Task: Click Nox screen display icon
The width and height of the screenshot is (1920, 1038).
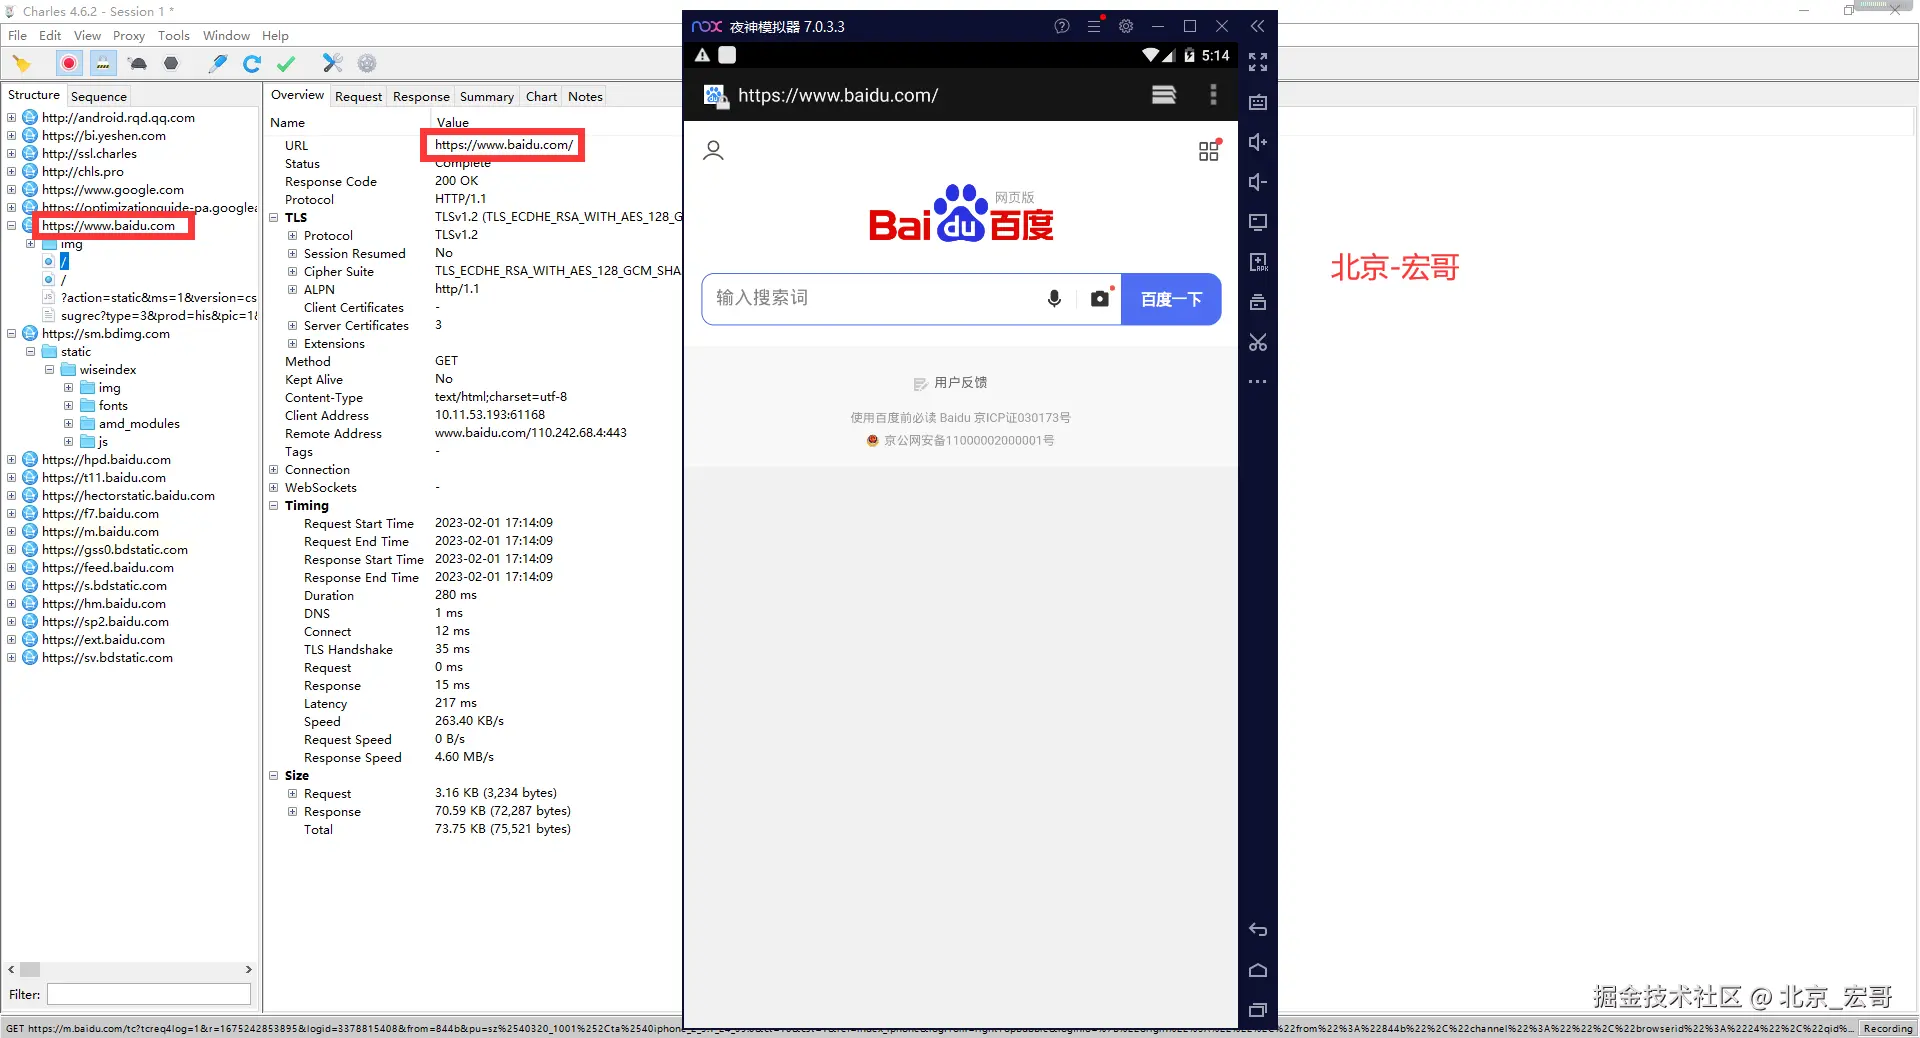Action: click(x=1258, y=222)
